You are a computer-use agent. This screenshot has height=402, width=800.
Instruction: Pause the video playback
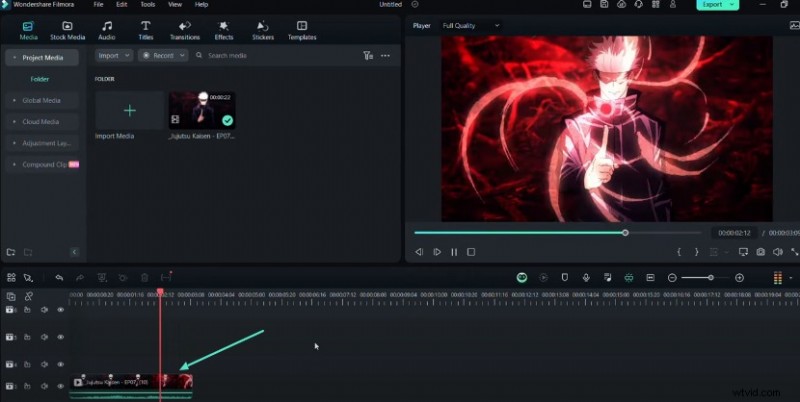click(454, 252)
